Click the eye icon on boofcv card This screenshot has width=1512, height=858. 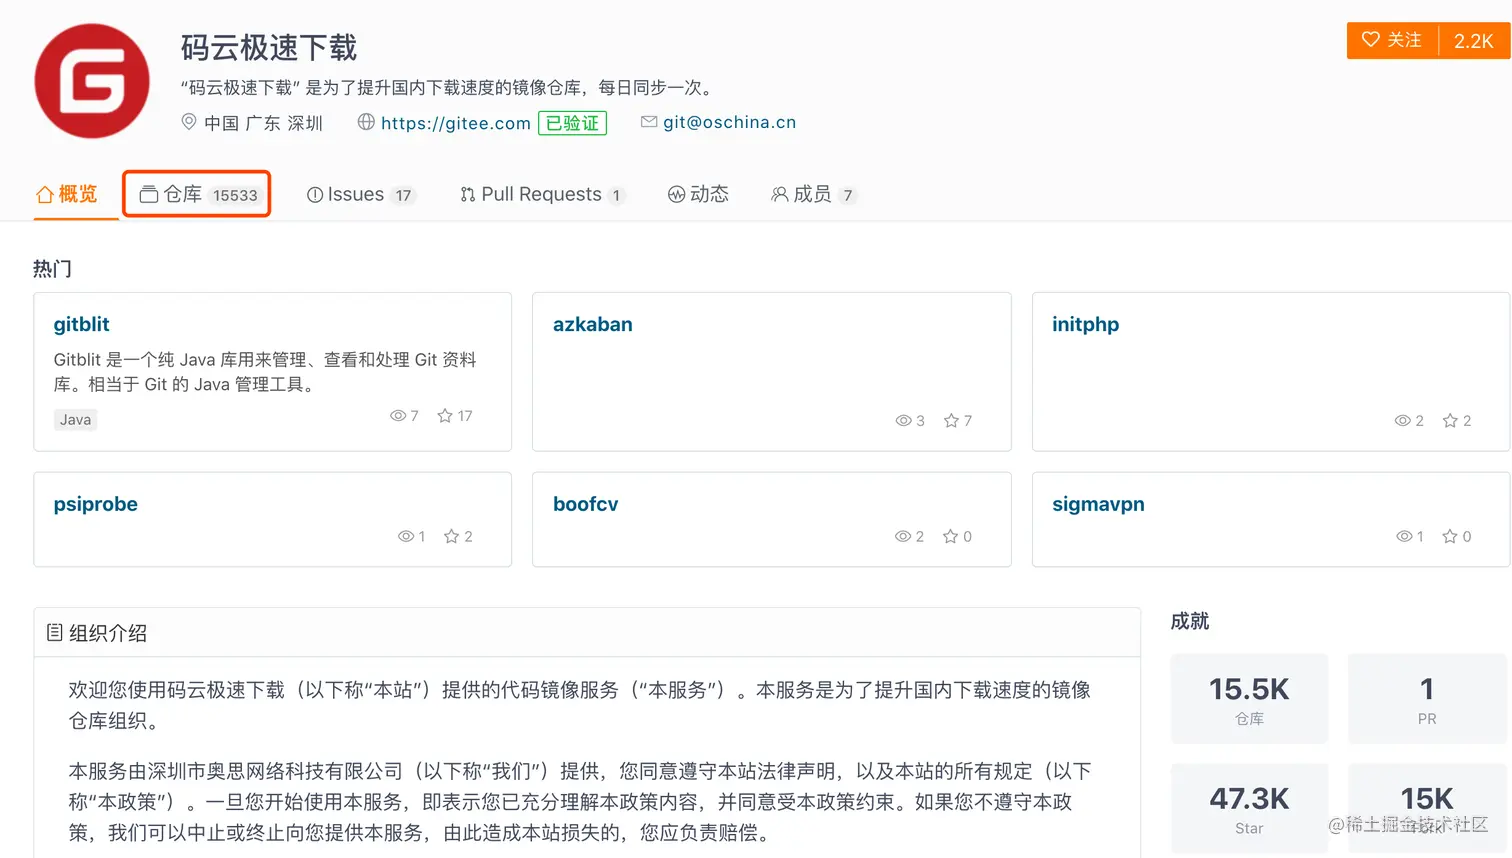coord(903,537)
